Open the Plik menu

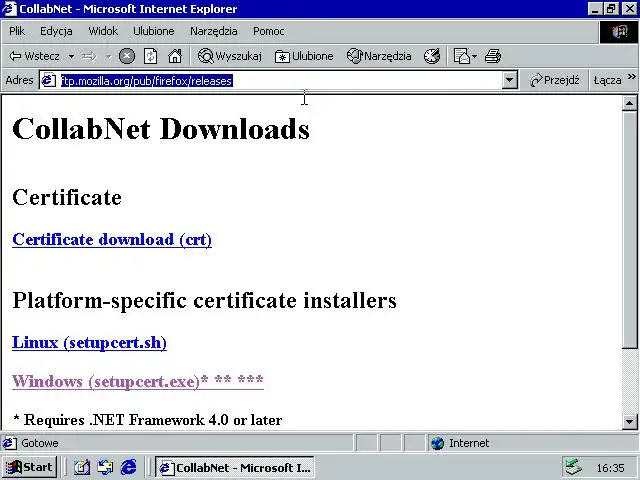click(x=17, y=31)
